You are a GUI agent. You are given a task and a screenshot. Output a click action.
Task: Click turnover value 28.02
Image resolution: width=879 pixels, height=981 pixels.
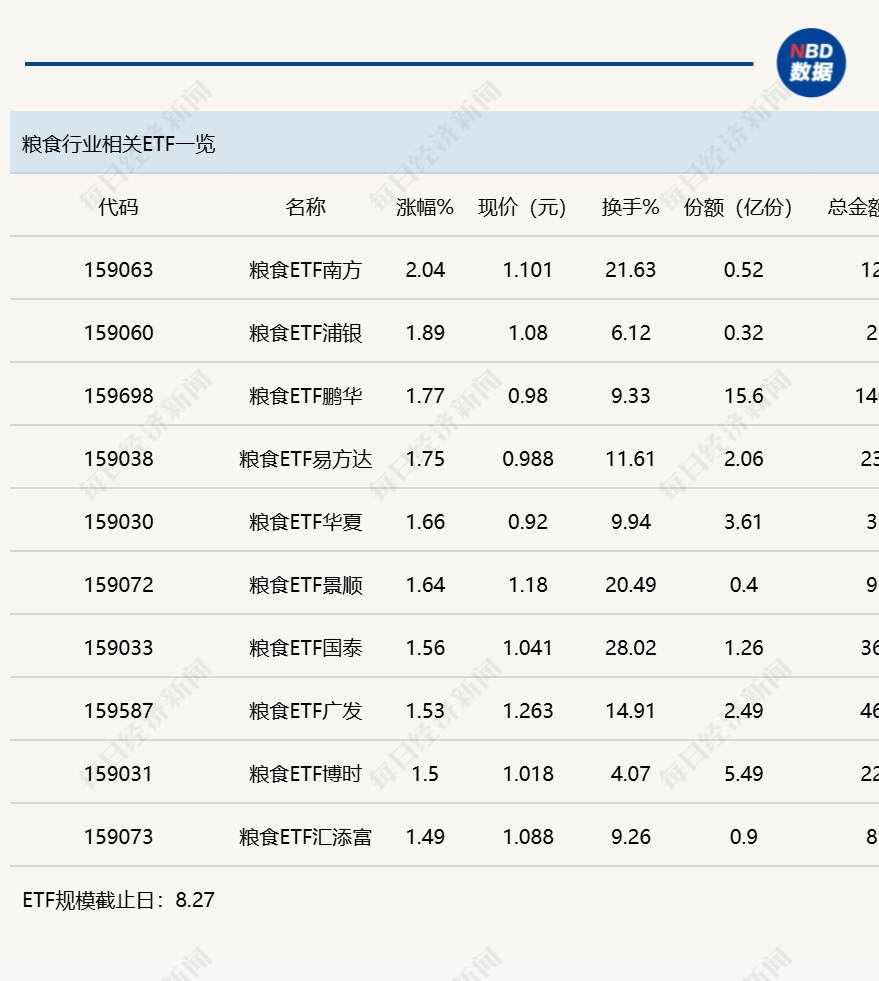coord(631,648)
